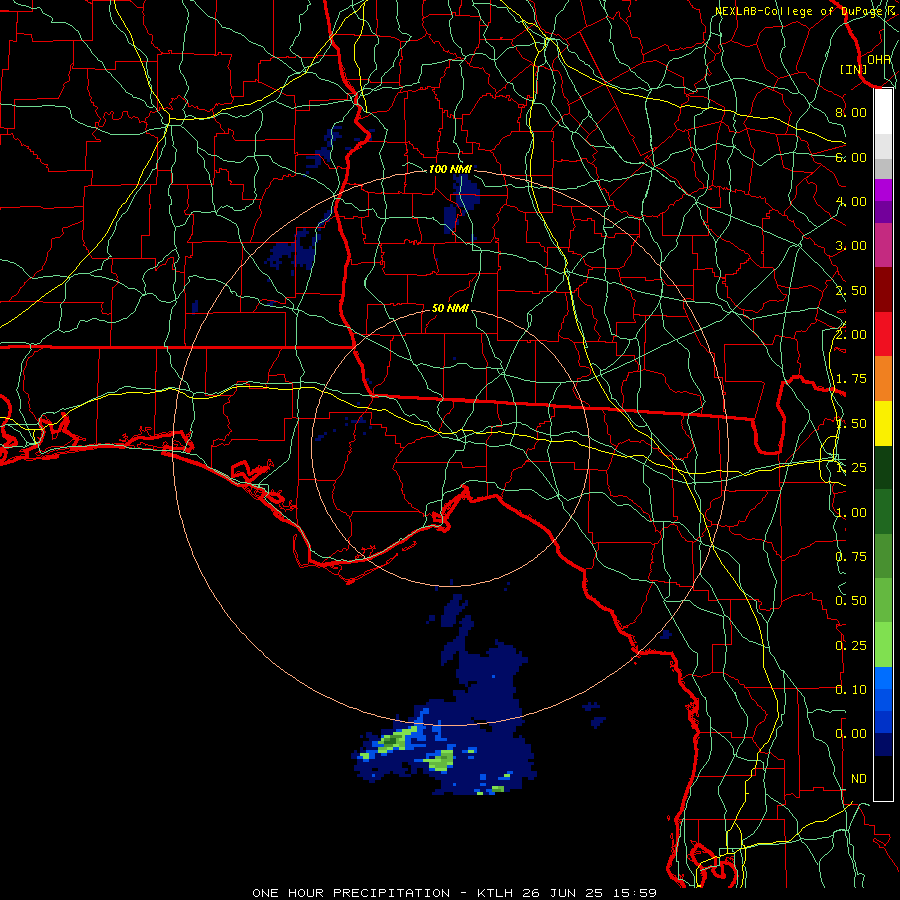The width and height of the screenshot is (900, 900).
Task: Pick the dark red swatch near 2.50
Action: (883, 290)
